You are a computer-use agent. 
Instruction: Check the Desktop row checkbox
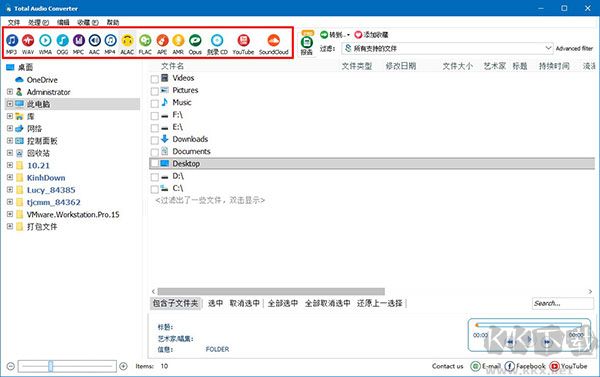pyautogui.click(x=155, y=163)
